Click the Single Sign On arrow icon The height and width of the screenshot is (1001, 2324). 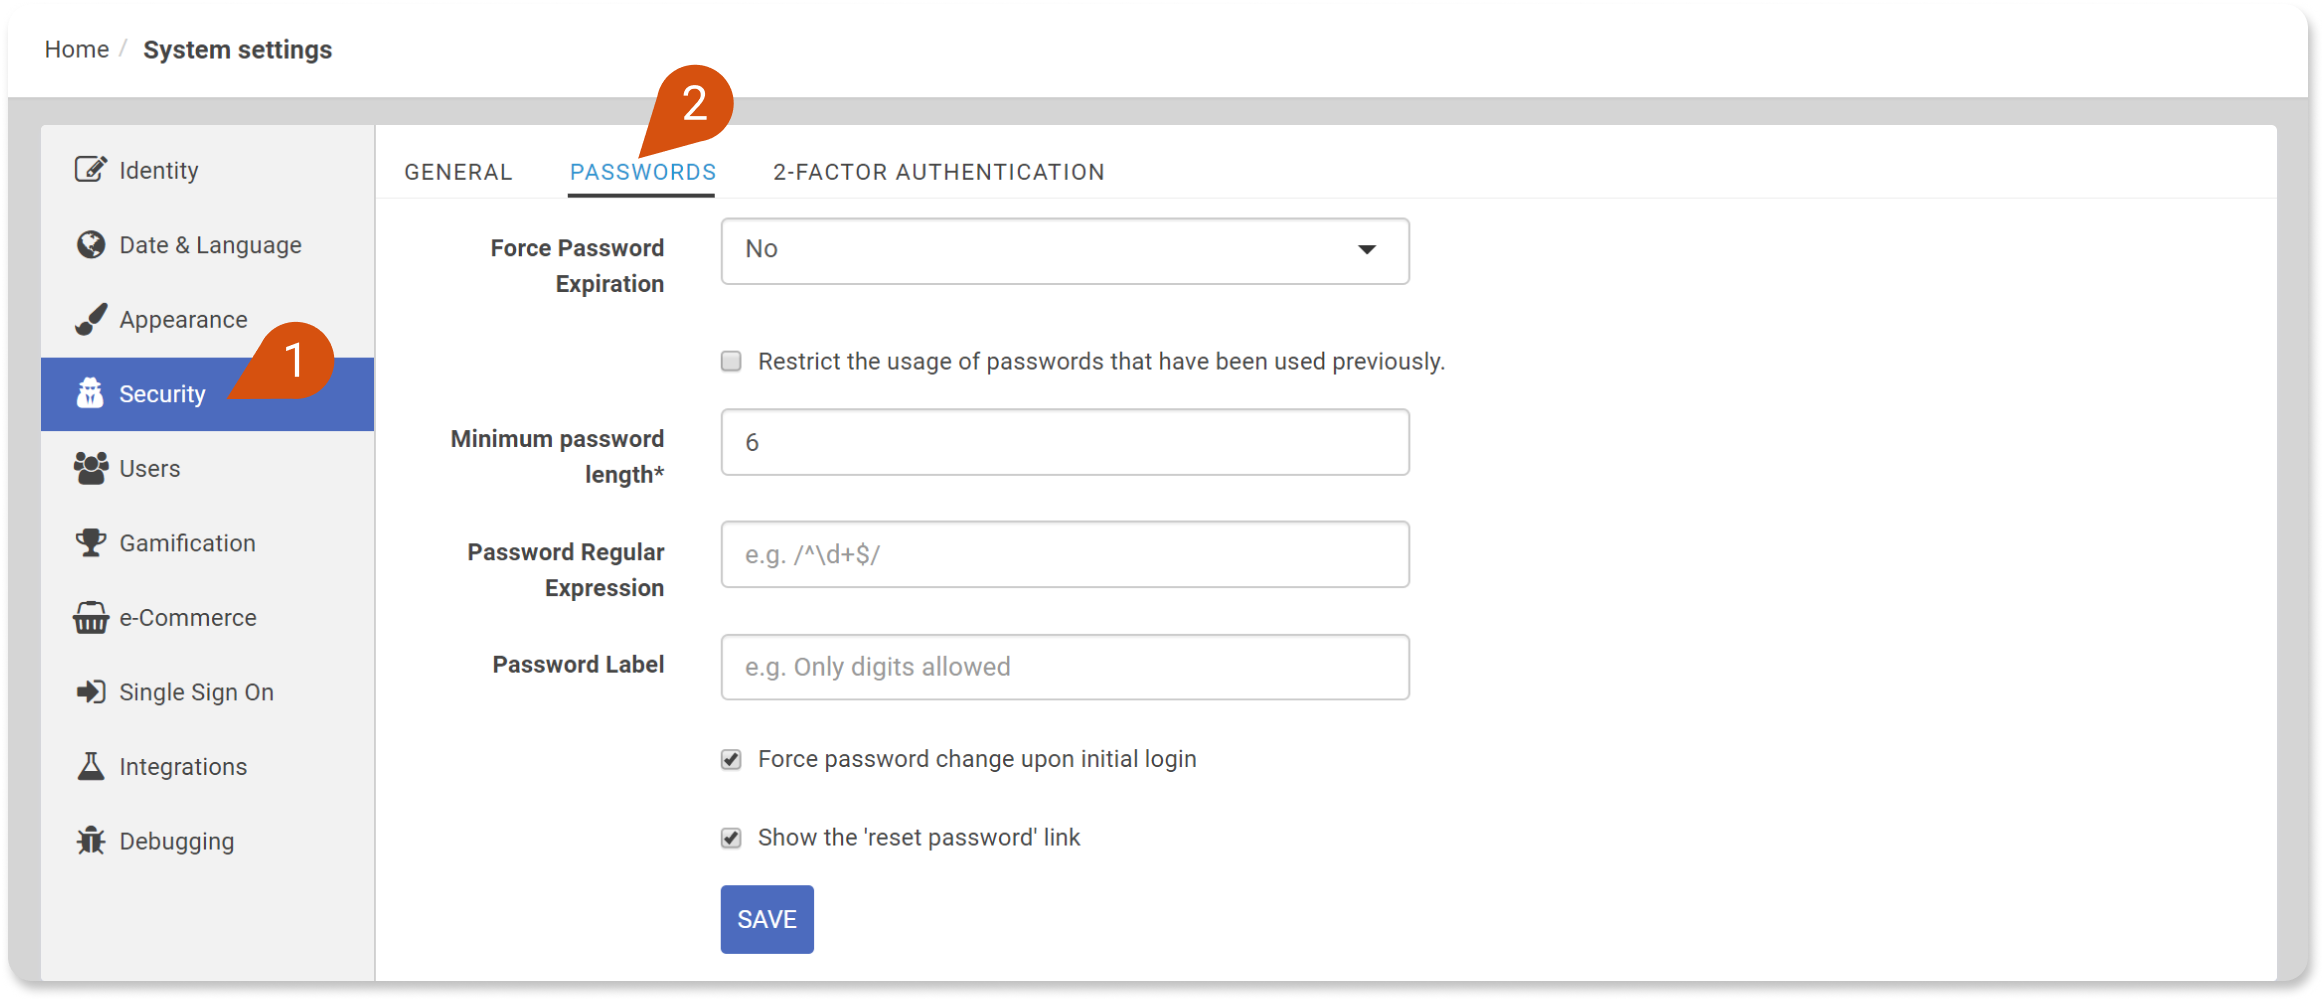(90, 692)
